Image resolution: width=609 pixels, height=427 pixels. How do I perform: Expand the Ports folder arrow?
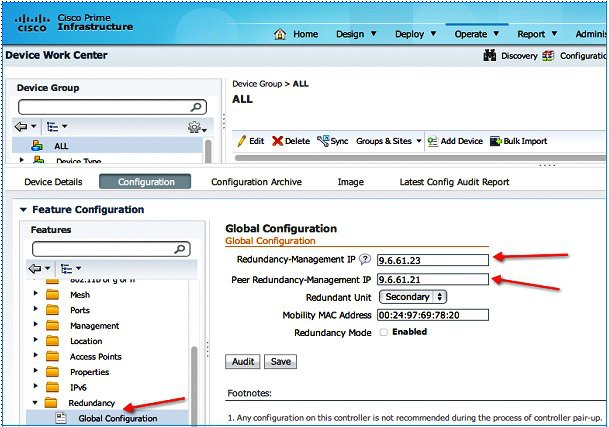coord(36,309)
